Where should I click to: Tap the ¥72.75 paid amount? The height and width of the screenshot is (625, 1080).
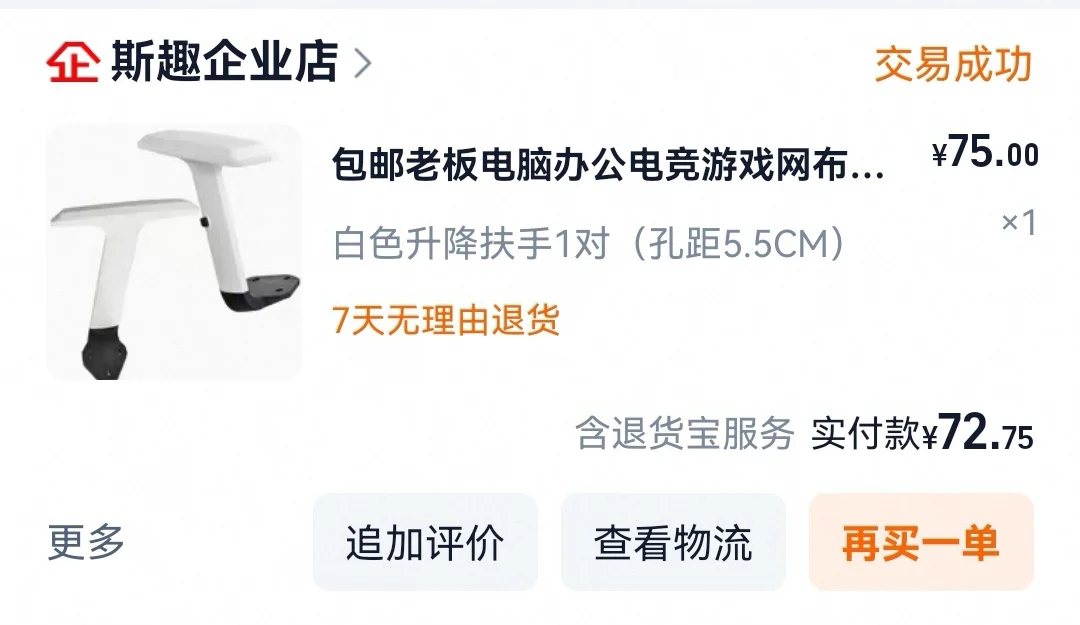(978, 433)
